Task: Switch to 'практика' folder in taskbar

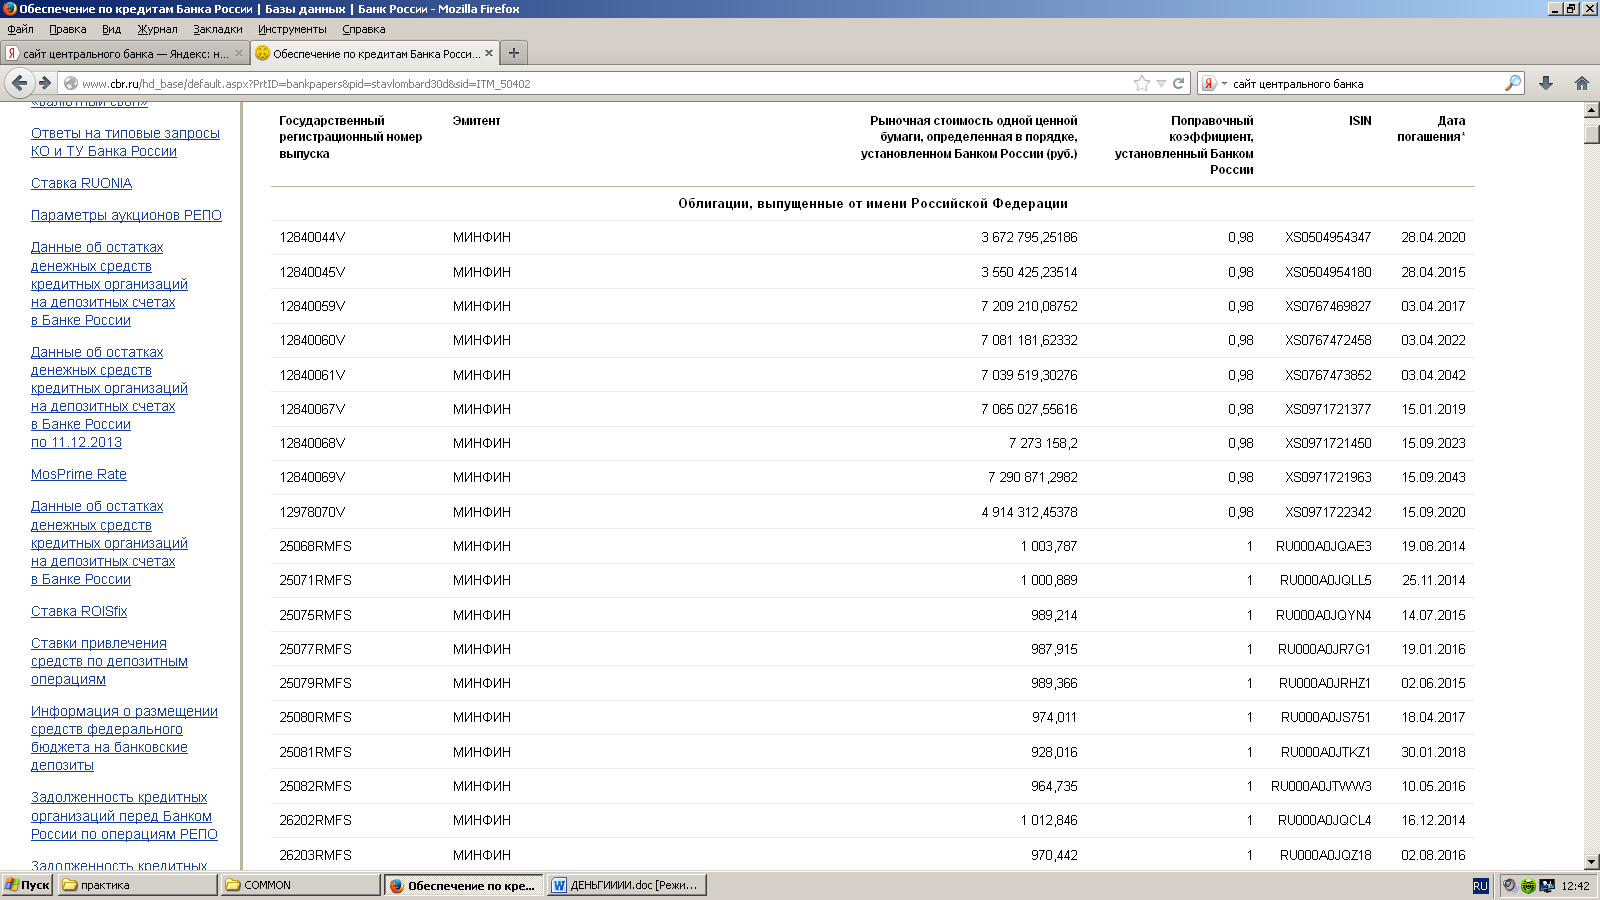Action: 137,885
